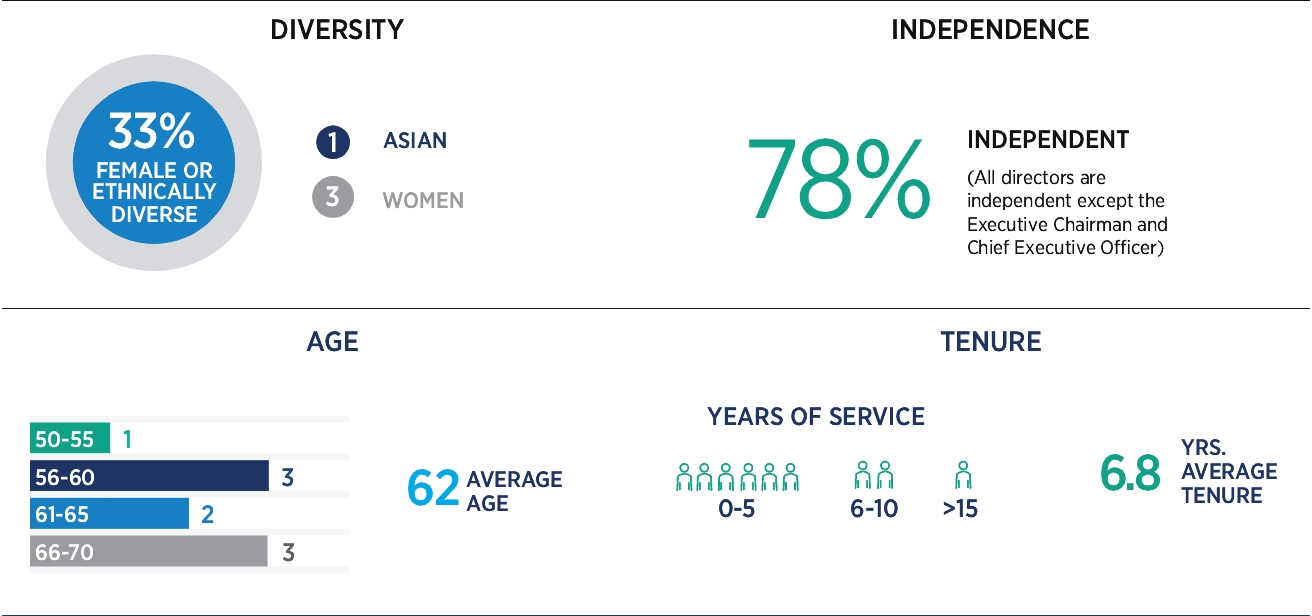This screenshot has height=616, width=1312.
Task: Click the 62 average age number
Action: click(432, 489)
